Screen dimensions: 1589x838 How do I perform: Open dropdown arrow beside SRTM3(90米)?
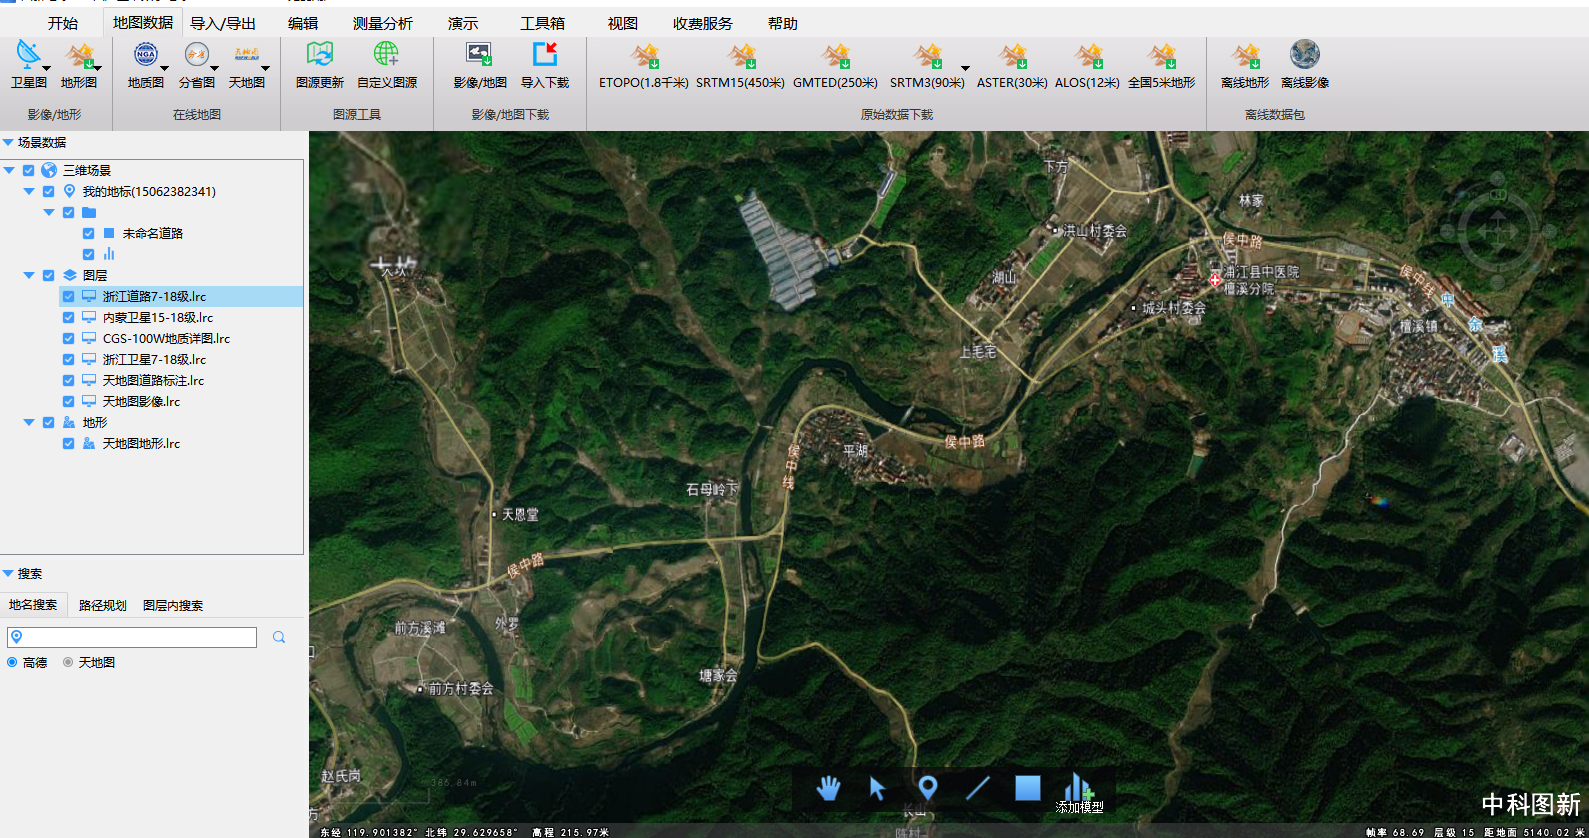tap(965, 69)
